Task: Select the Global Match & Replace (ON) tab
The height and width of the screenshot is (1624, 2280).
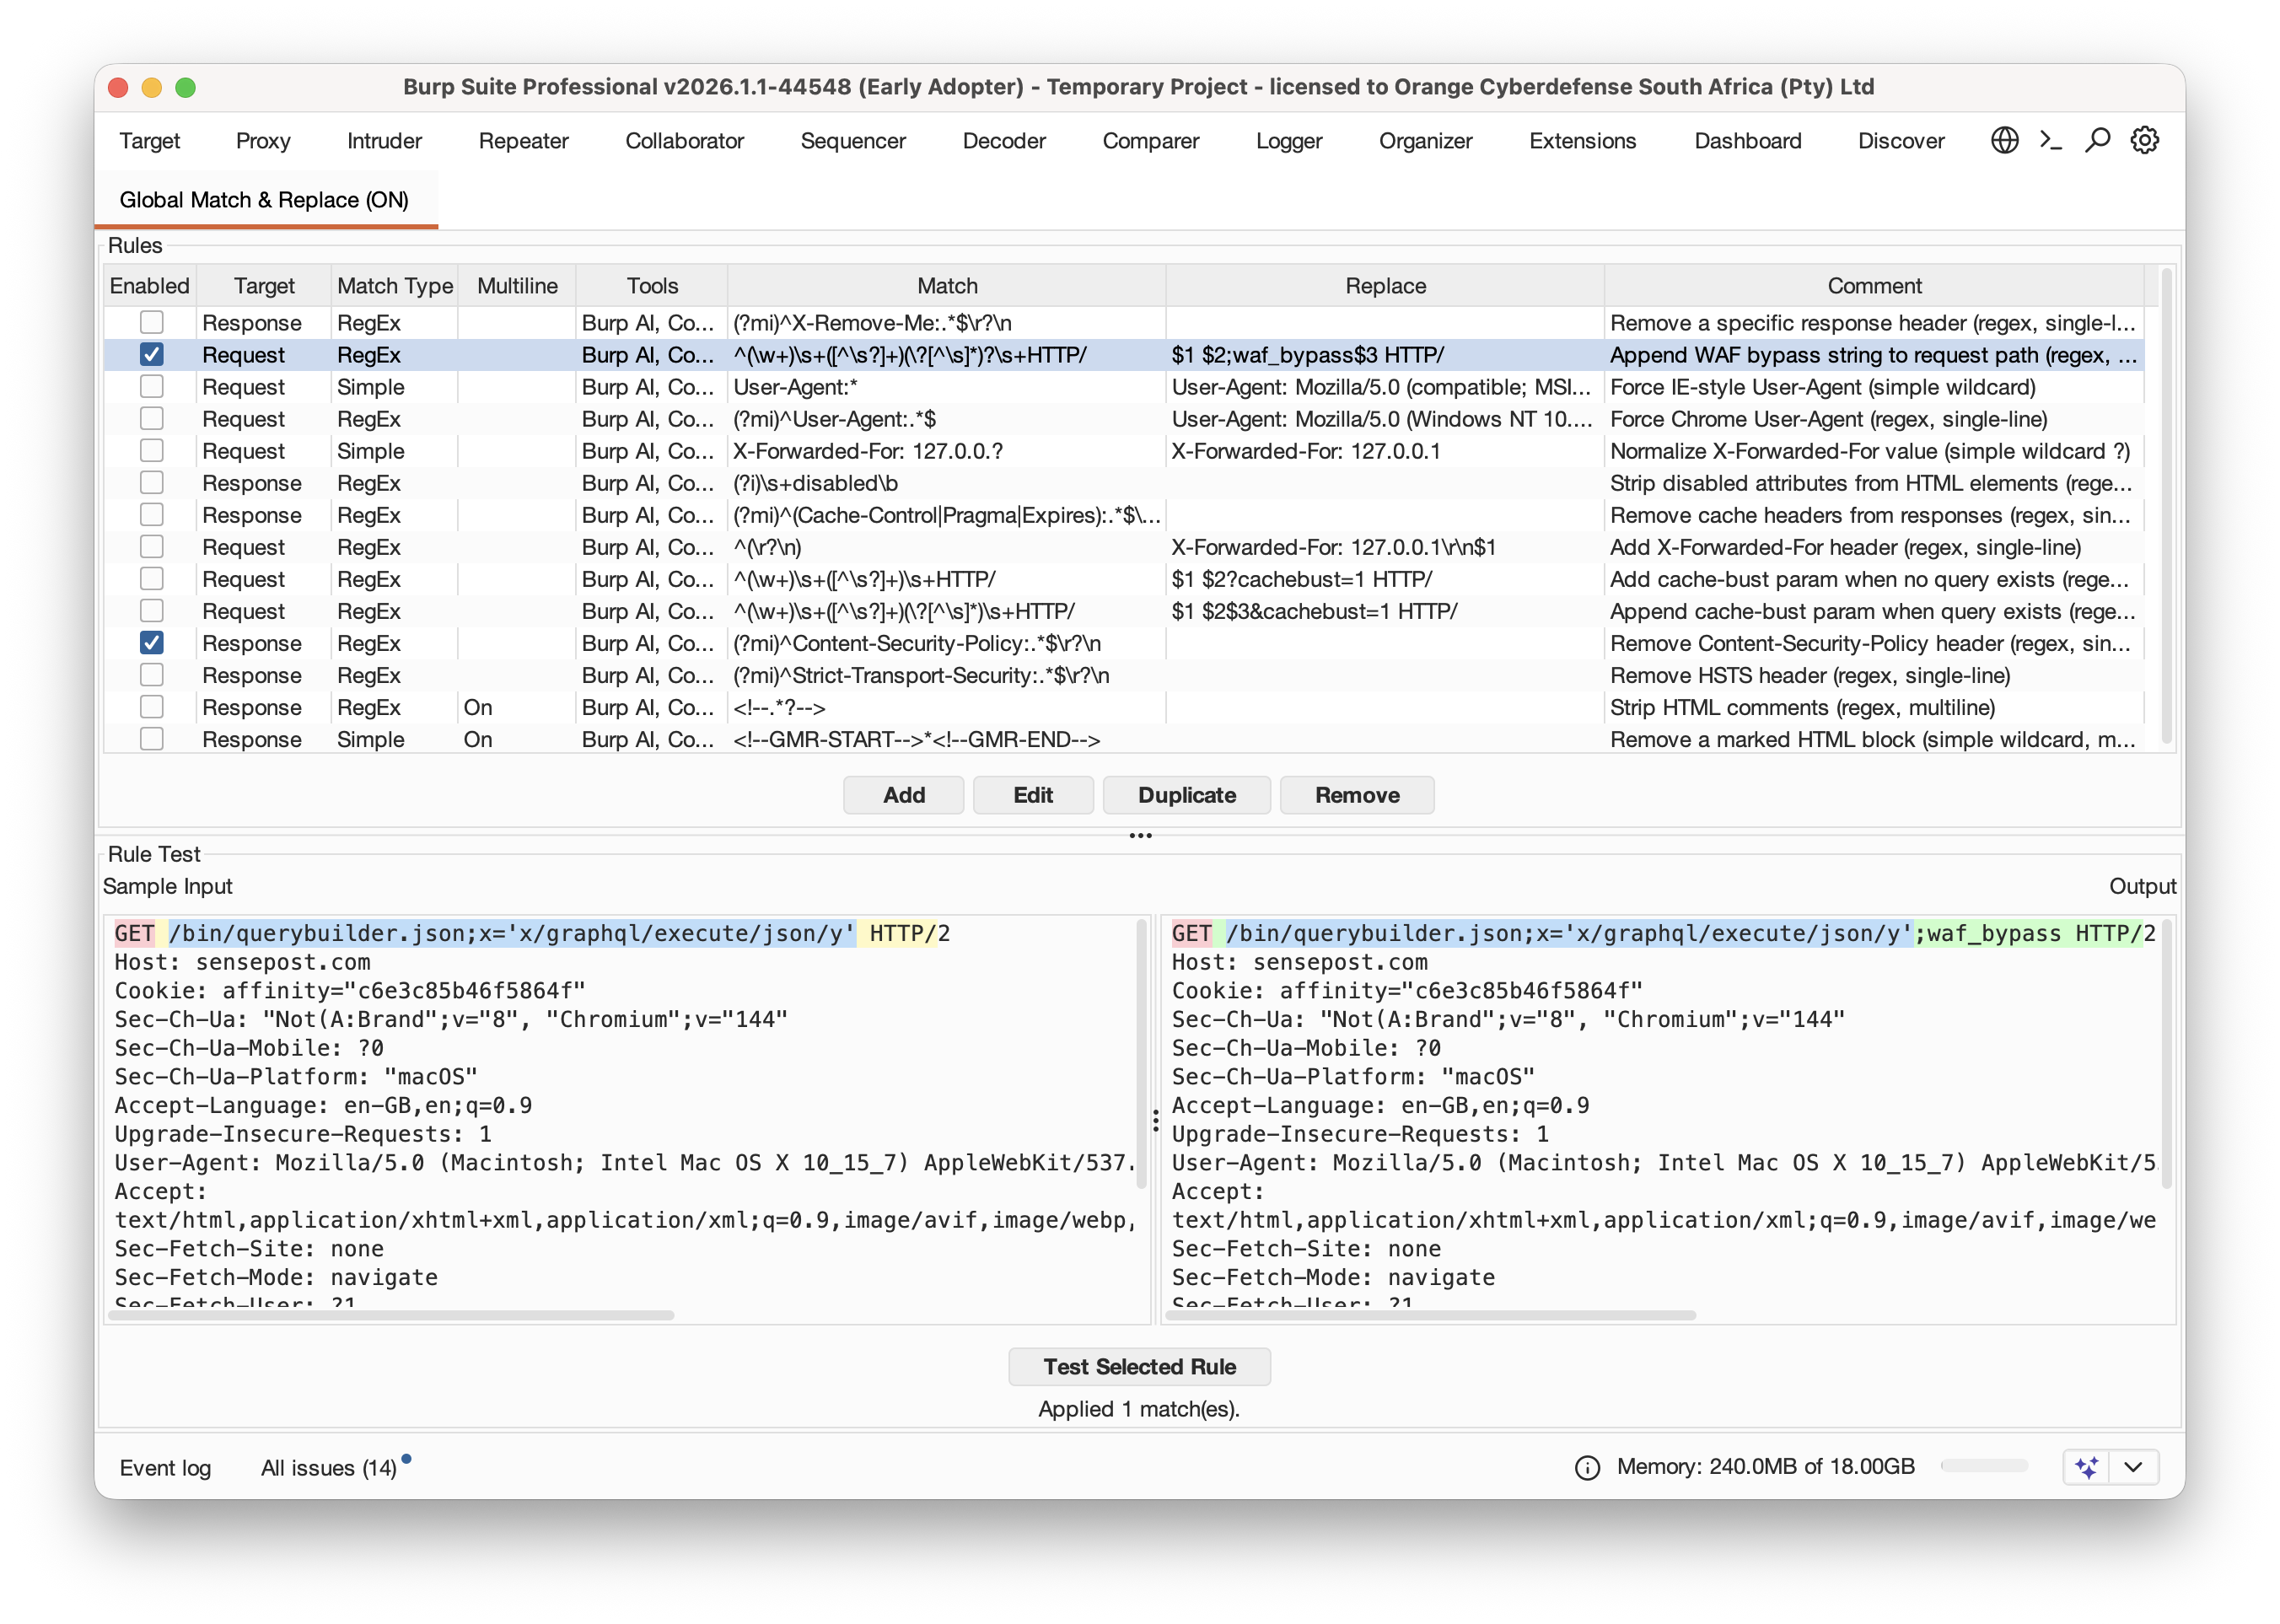Action: pos(264,200)
